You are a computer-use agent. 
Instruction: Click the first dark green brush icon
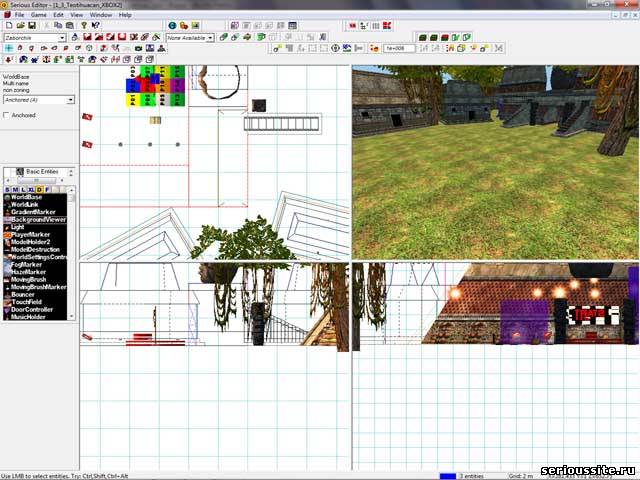pyautogui.click(x=423, y=38)
